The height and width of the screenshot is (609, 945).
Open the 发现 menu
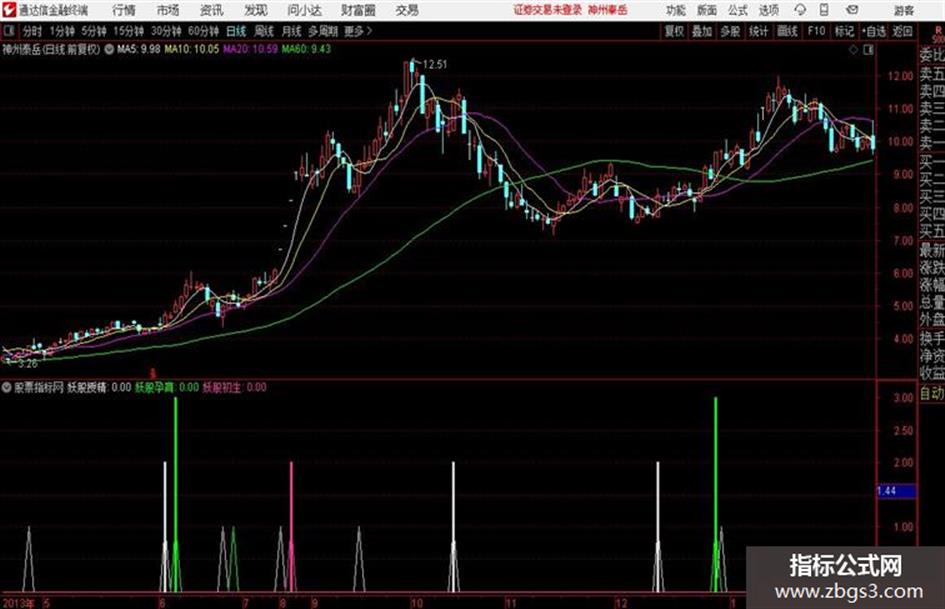[256, 10]
